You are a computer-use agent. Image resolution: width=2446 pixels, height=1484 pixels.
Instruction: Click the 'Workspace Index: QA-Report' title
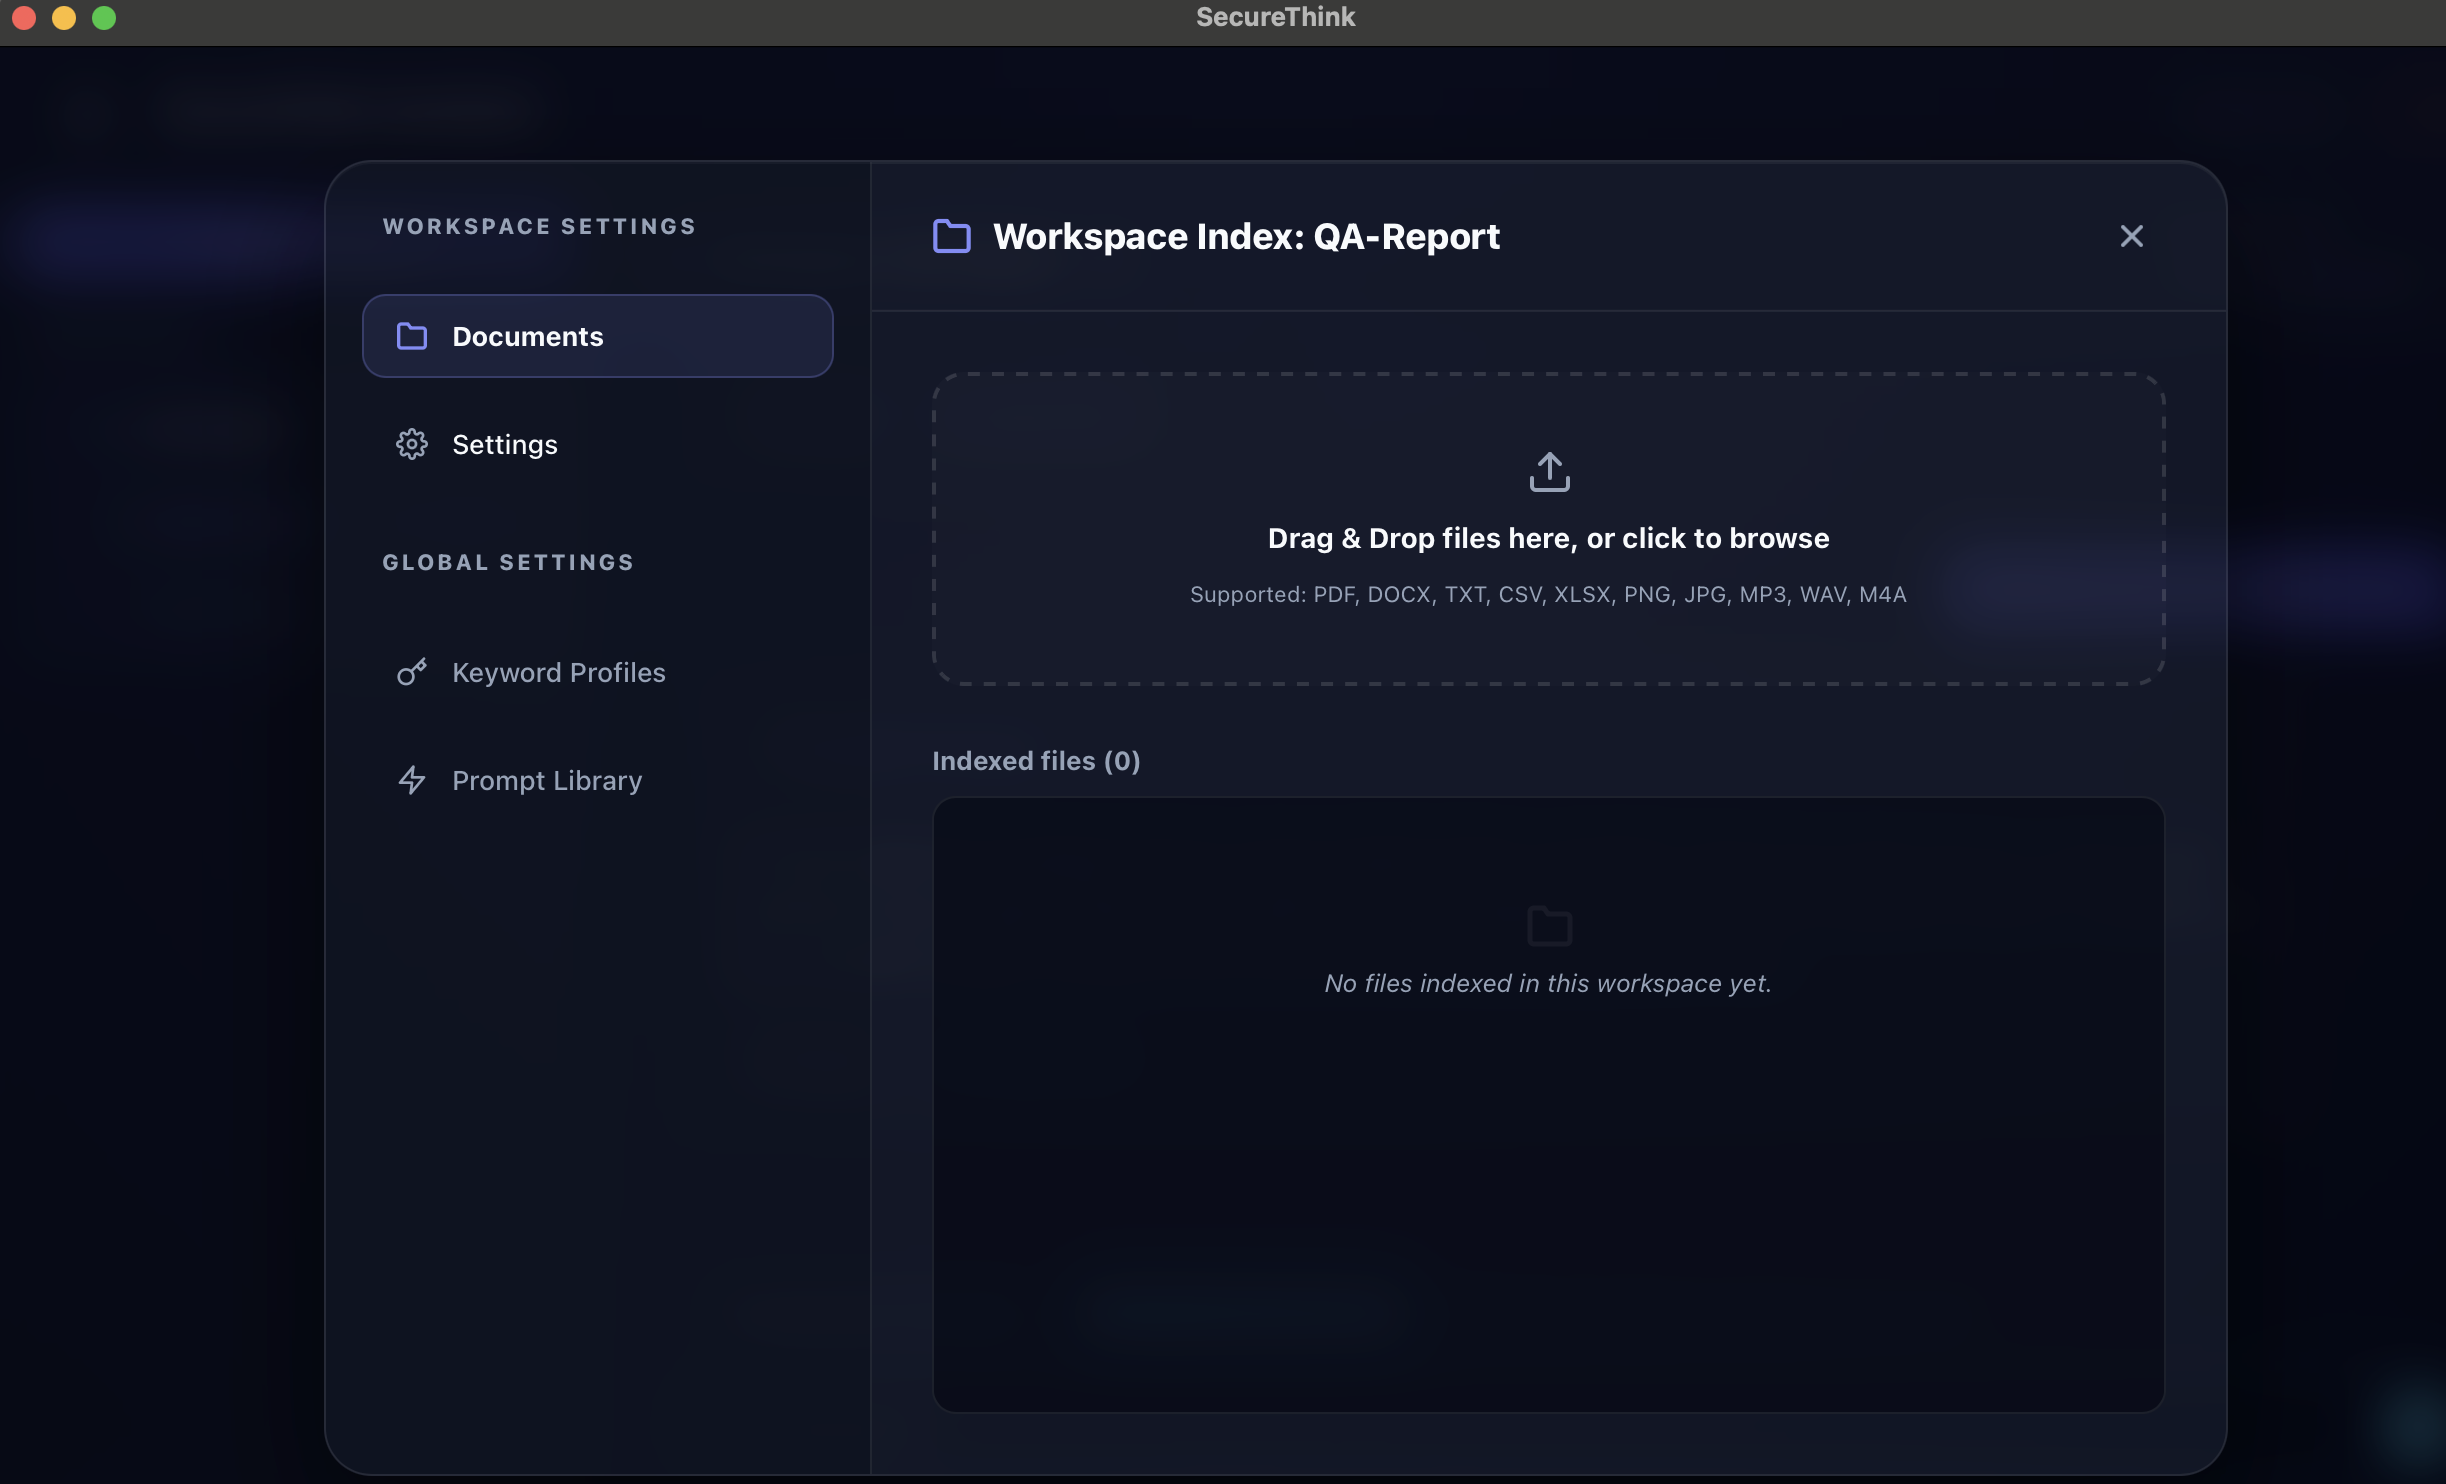click(1246, 237)
